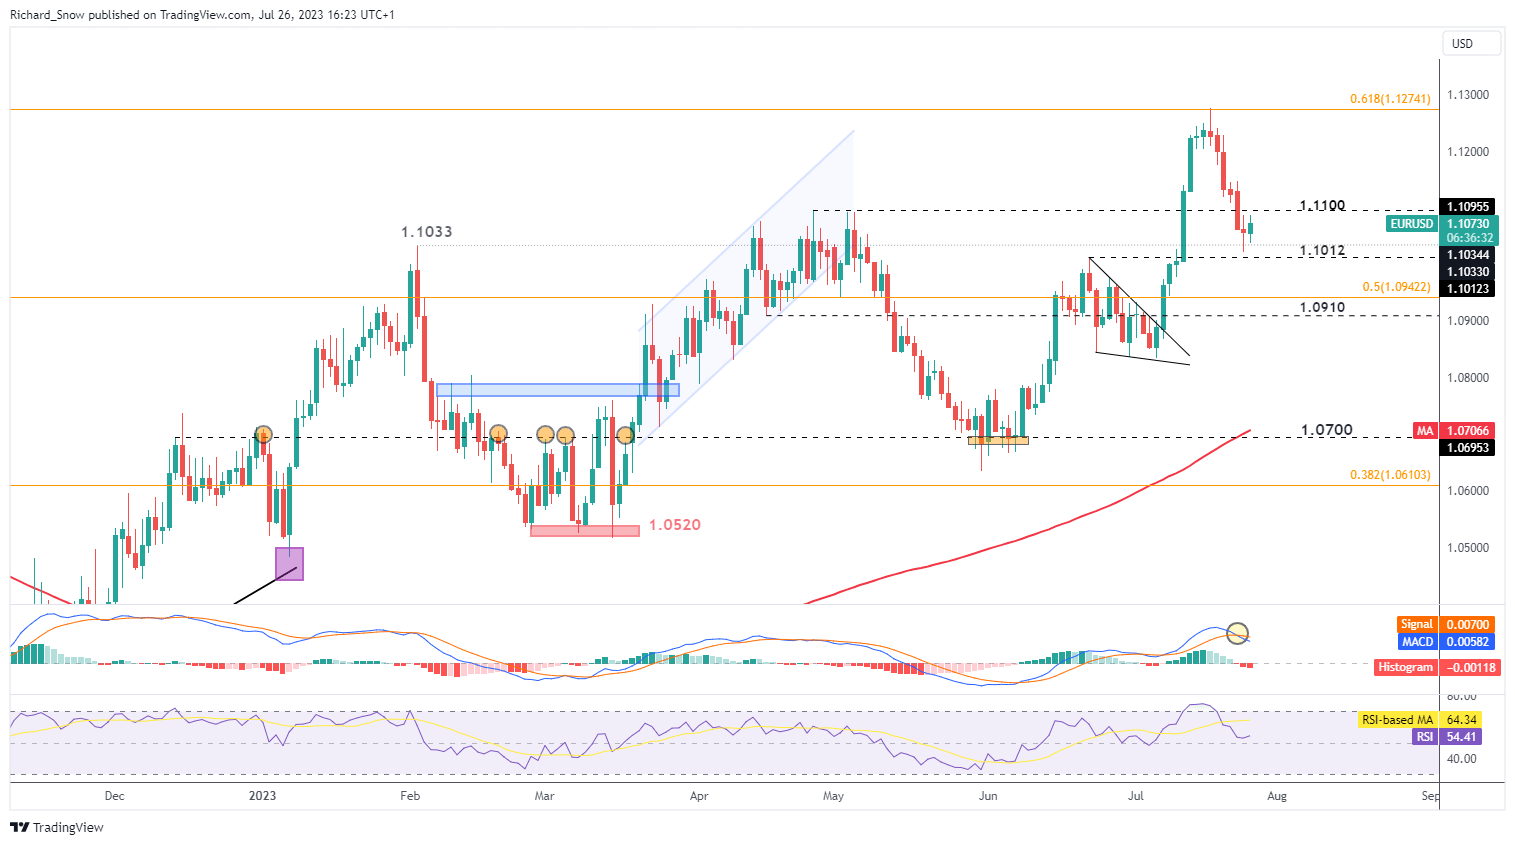Select the red MA label tag
Image resolution: width=1515 pixels, height=845 pixels.
click(1425, 431)
